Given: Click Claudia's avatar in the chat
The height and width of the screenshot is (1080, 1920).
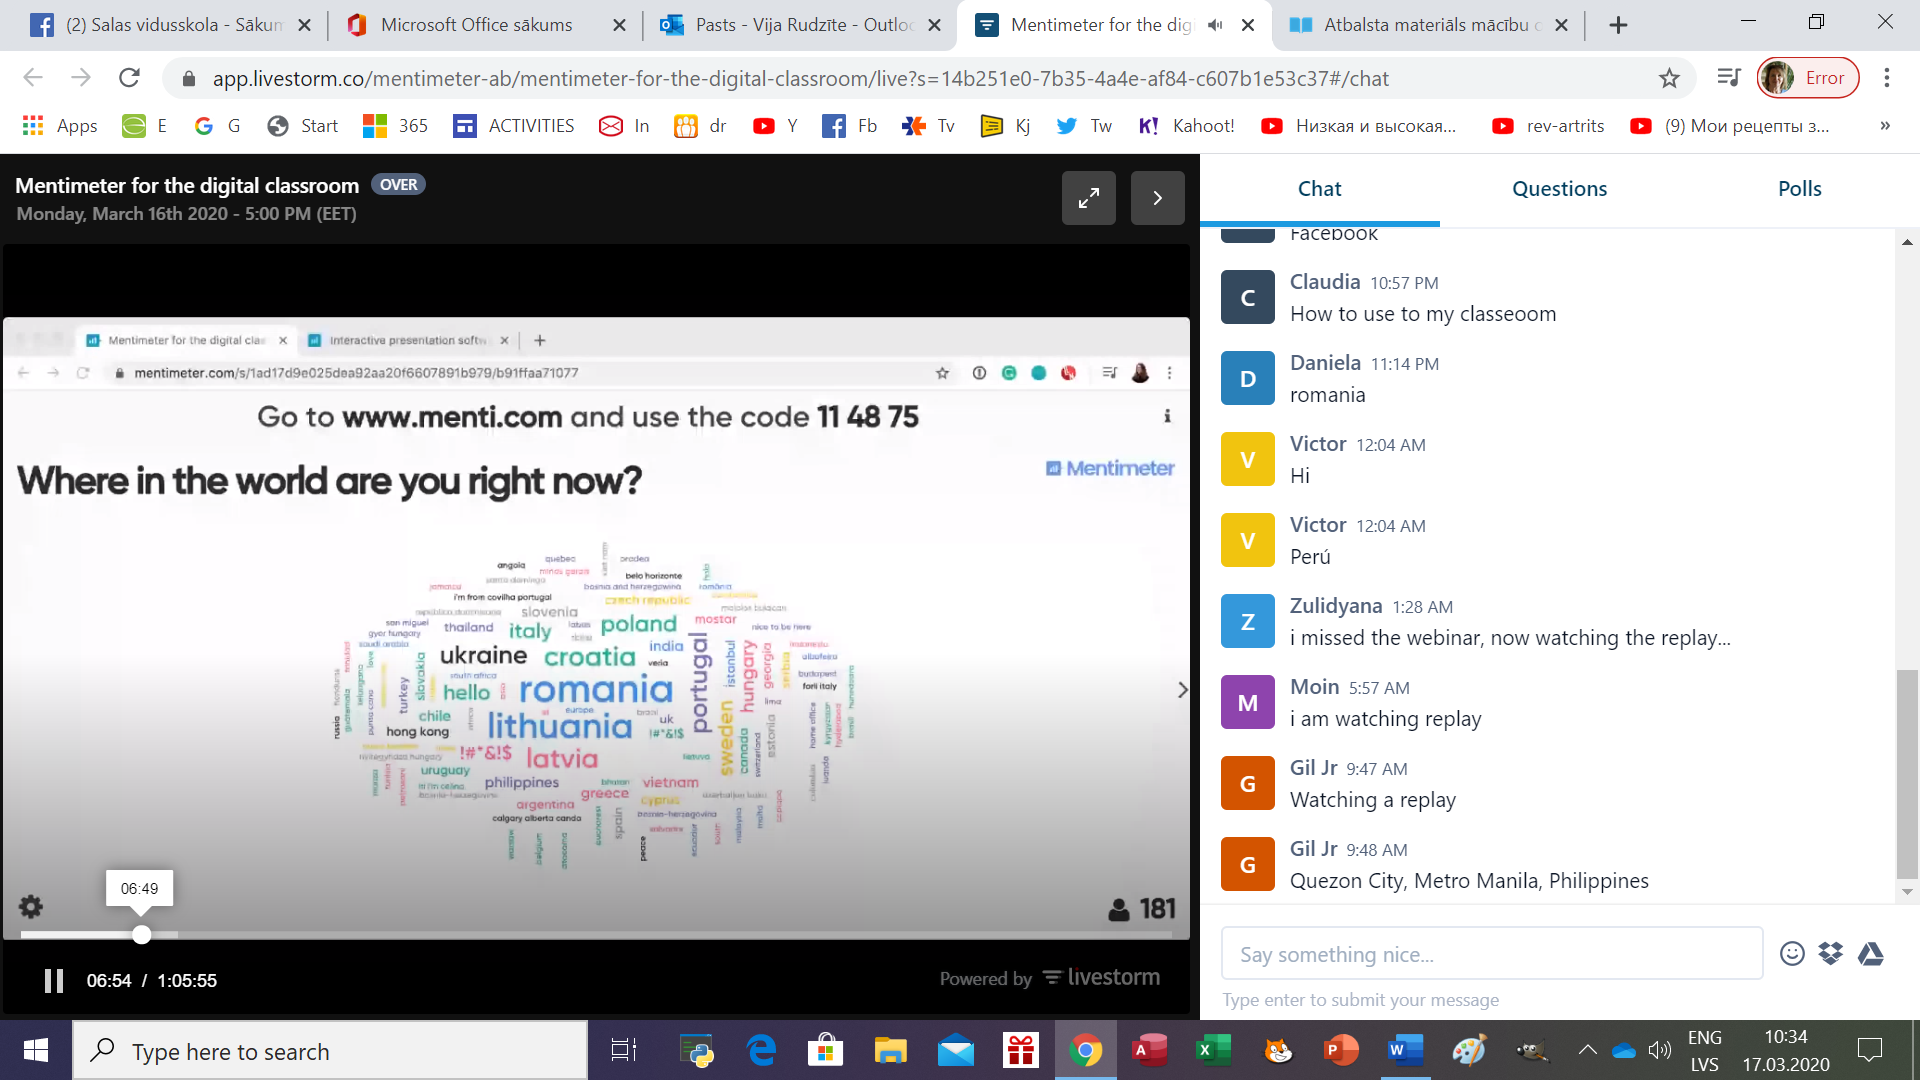Looking at the screenshot, I should coord(1247,297).
